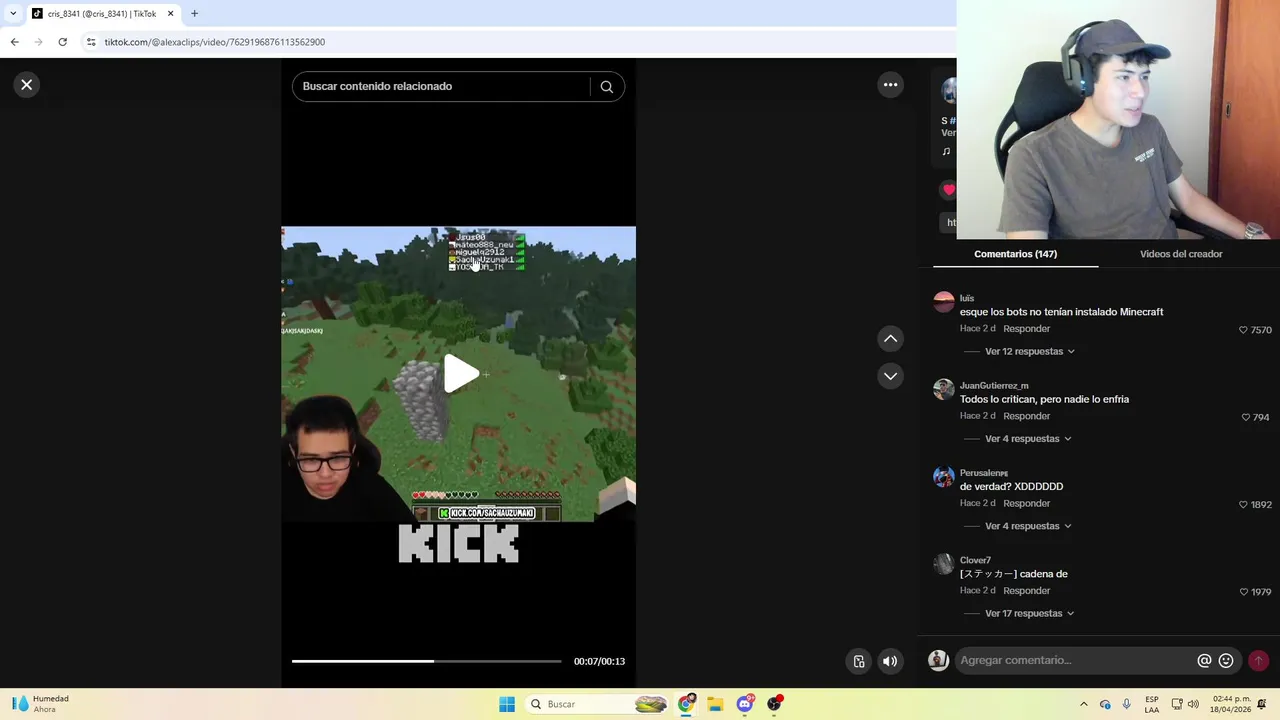Reply to luis's comment
This screenshot has width=1280, height=720.
[x=1027, y=329]
